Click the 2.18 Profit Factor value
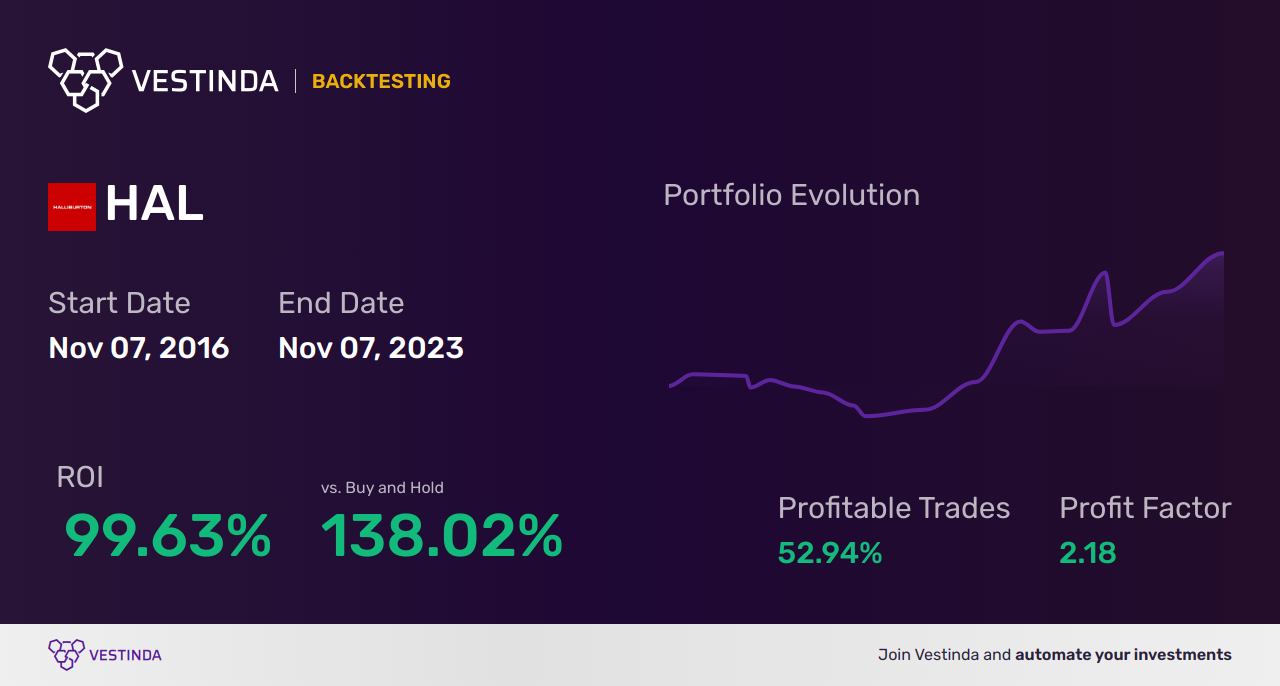 (1088, 553)
